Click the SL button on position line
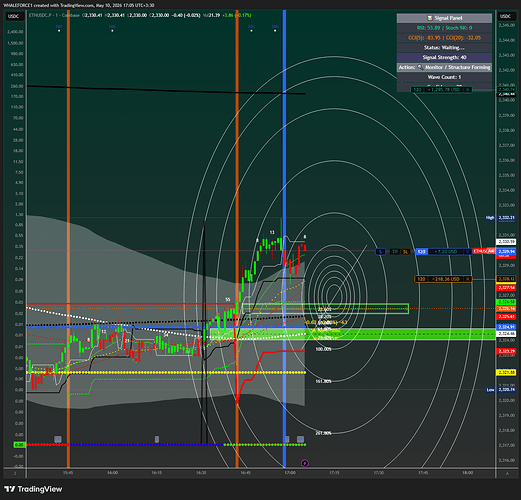The image size is (521, 500). [405, 252]
